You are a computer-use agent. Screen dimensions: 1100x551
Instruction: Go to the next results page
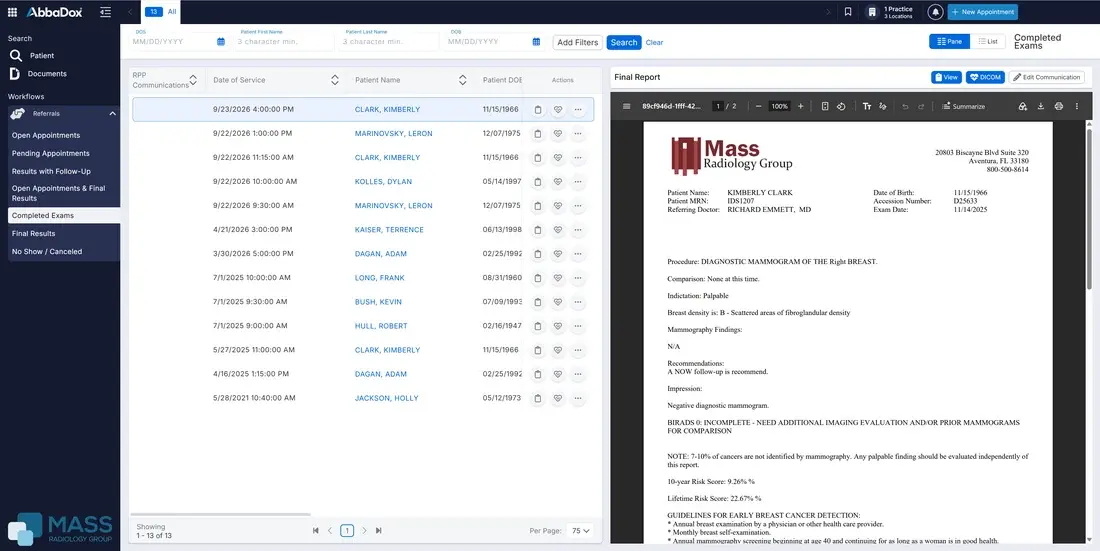pyautogui.click(x=363, y=531)
